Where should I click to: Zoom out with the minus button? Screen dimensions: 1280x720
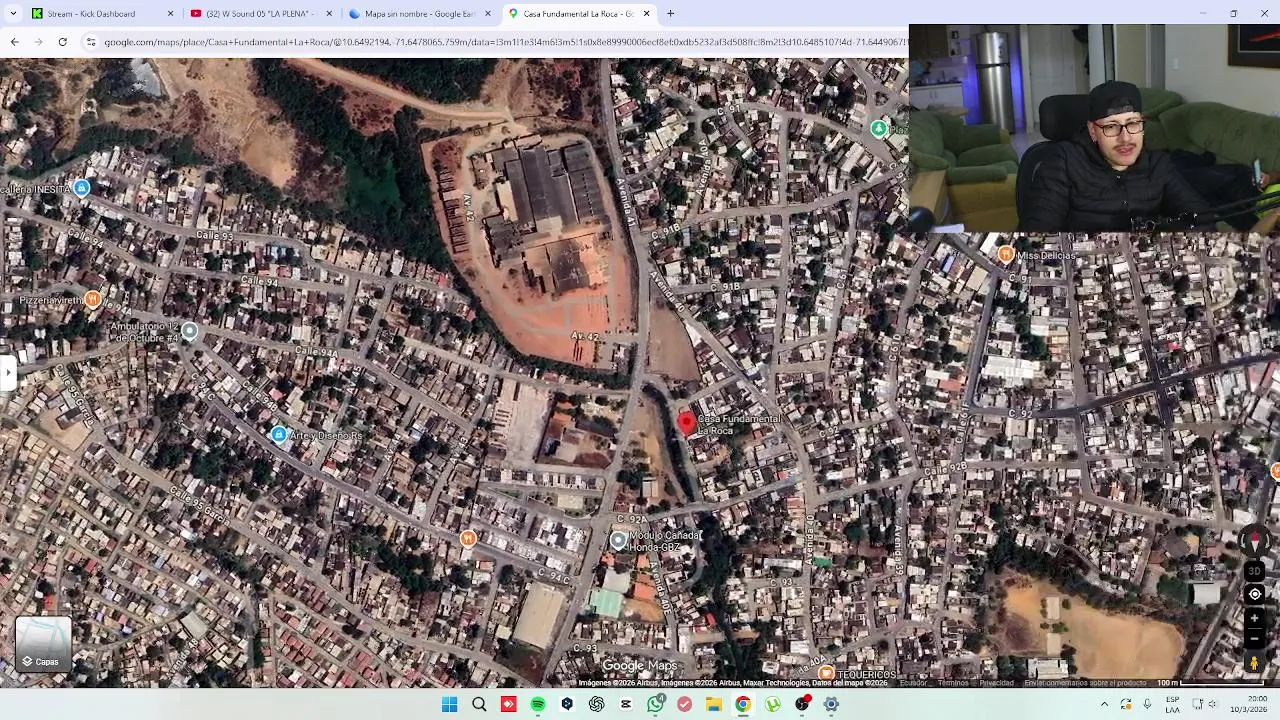(x=1255, y=638)
